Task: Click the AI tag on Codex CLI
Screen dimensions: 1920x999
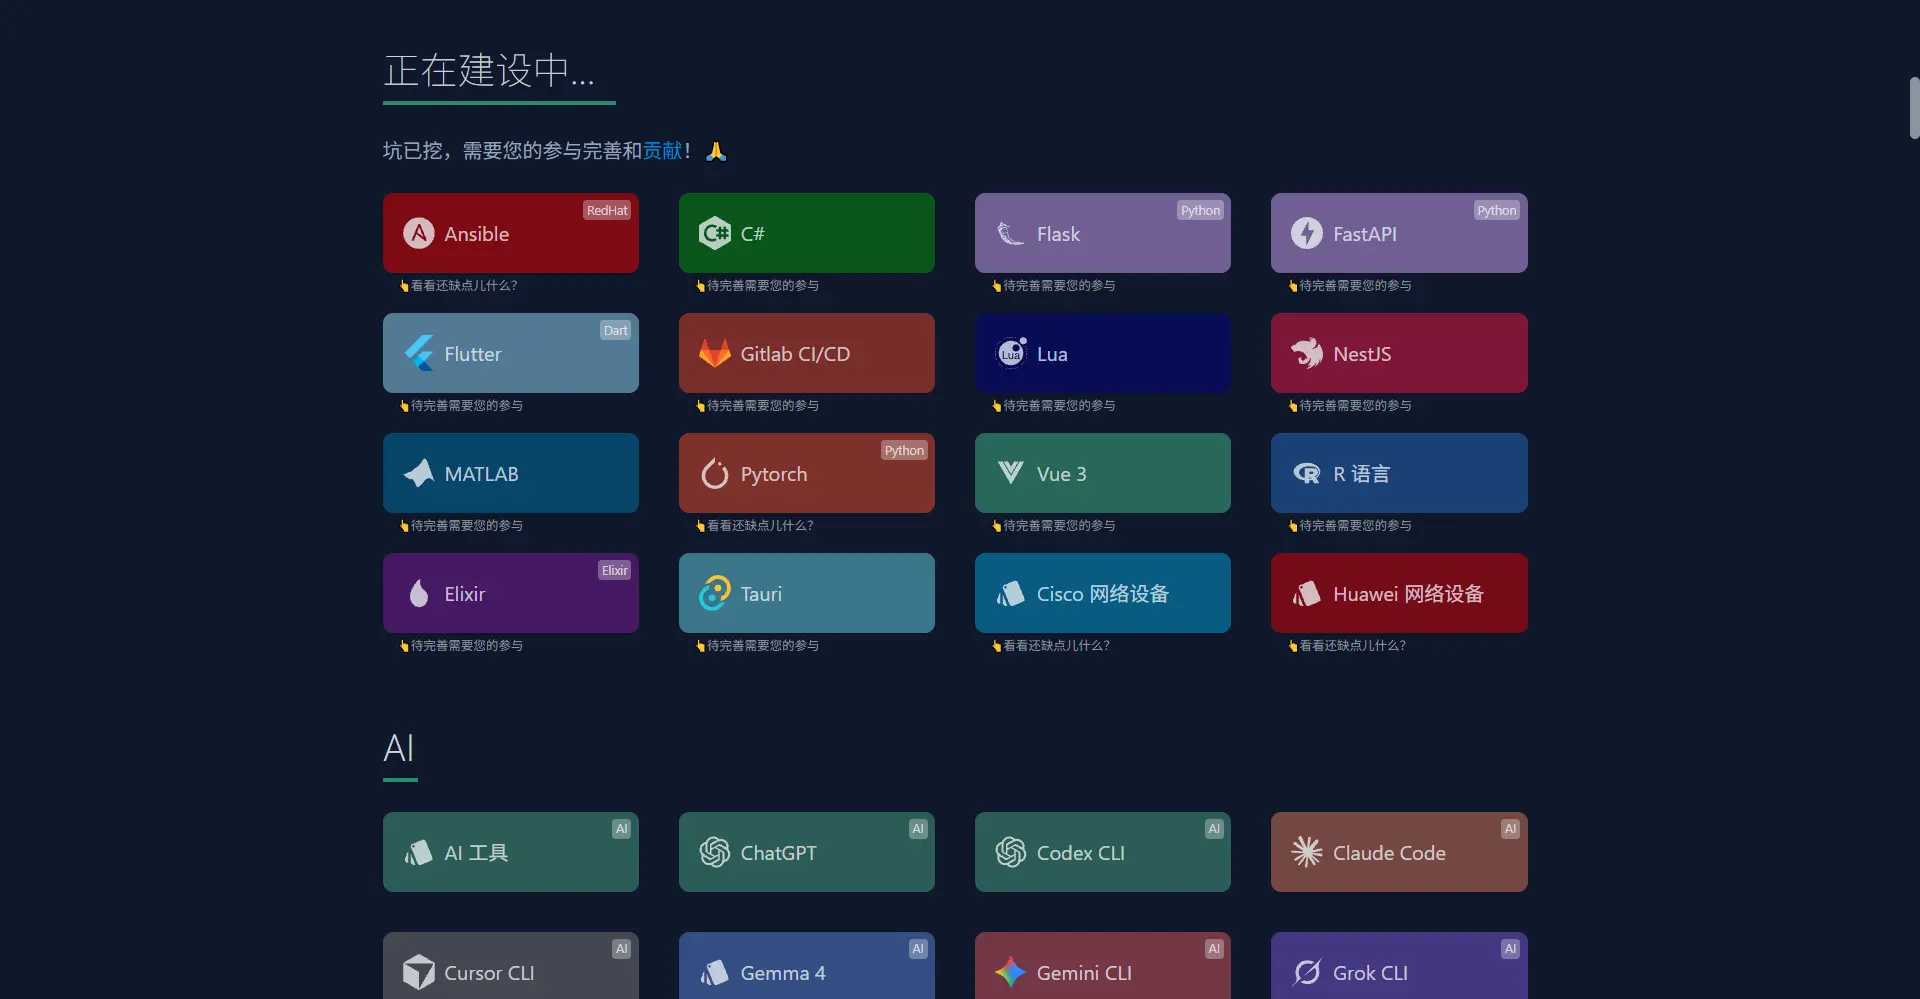Action: click(1214, 829)
